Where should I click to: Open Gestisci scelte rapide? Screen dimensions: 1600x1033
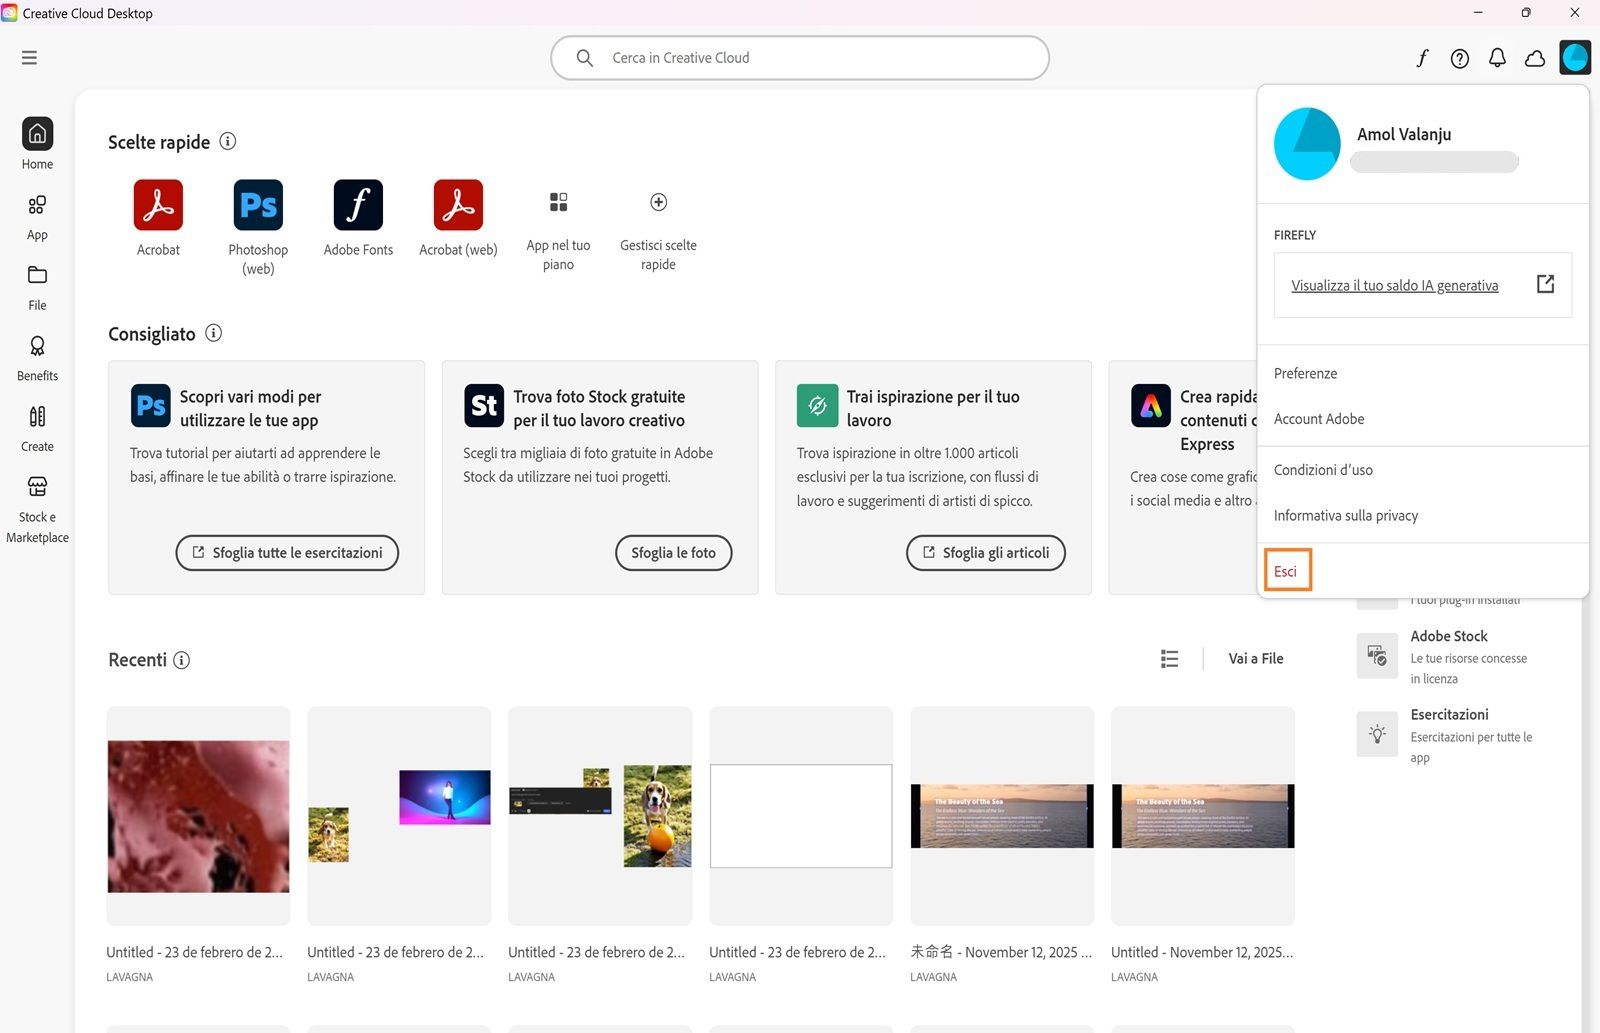tap(658, 202)
